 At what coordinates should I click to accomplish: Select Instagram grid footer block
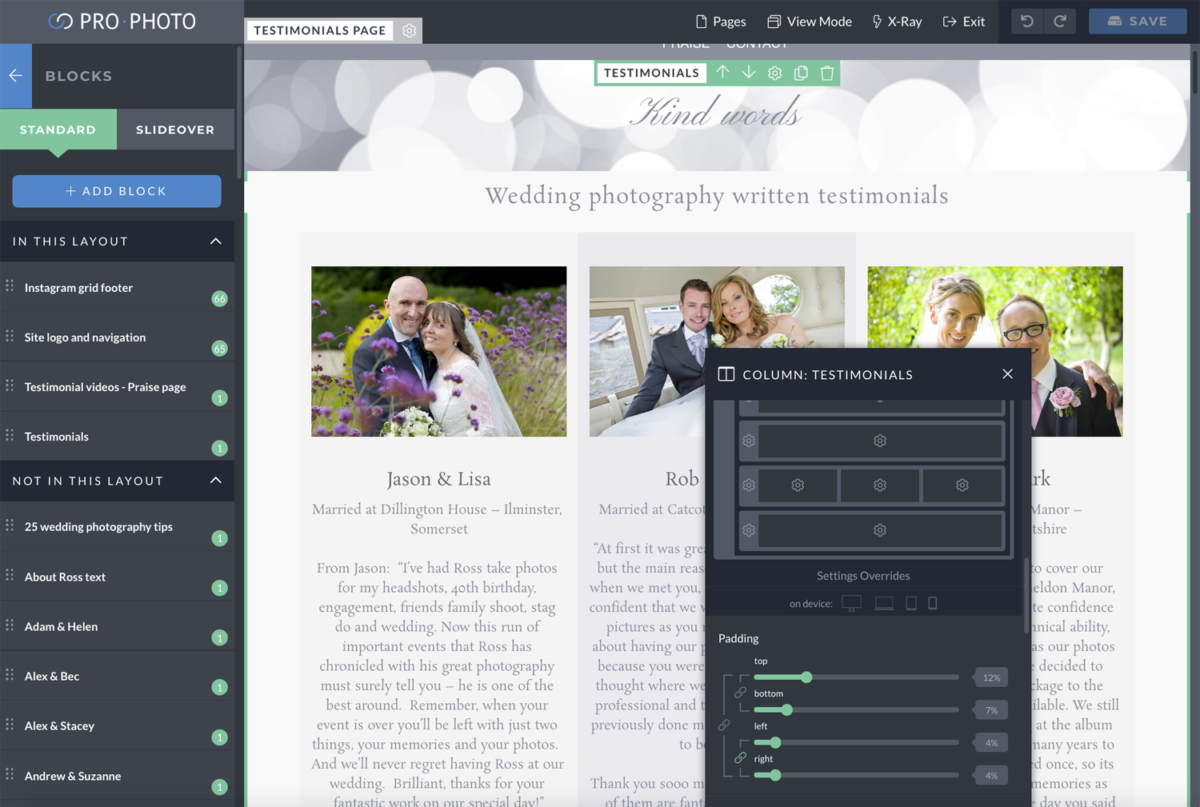pos(117,288)
